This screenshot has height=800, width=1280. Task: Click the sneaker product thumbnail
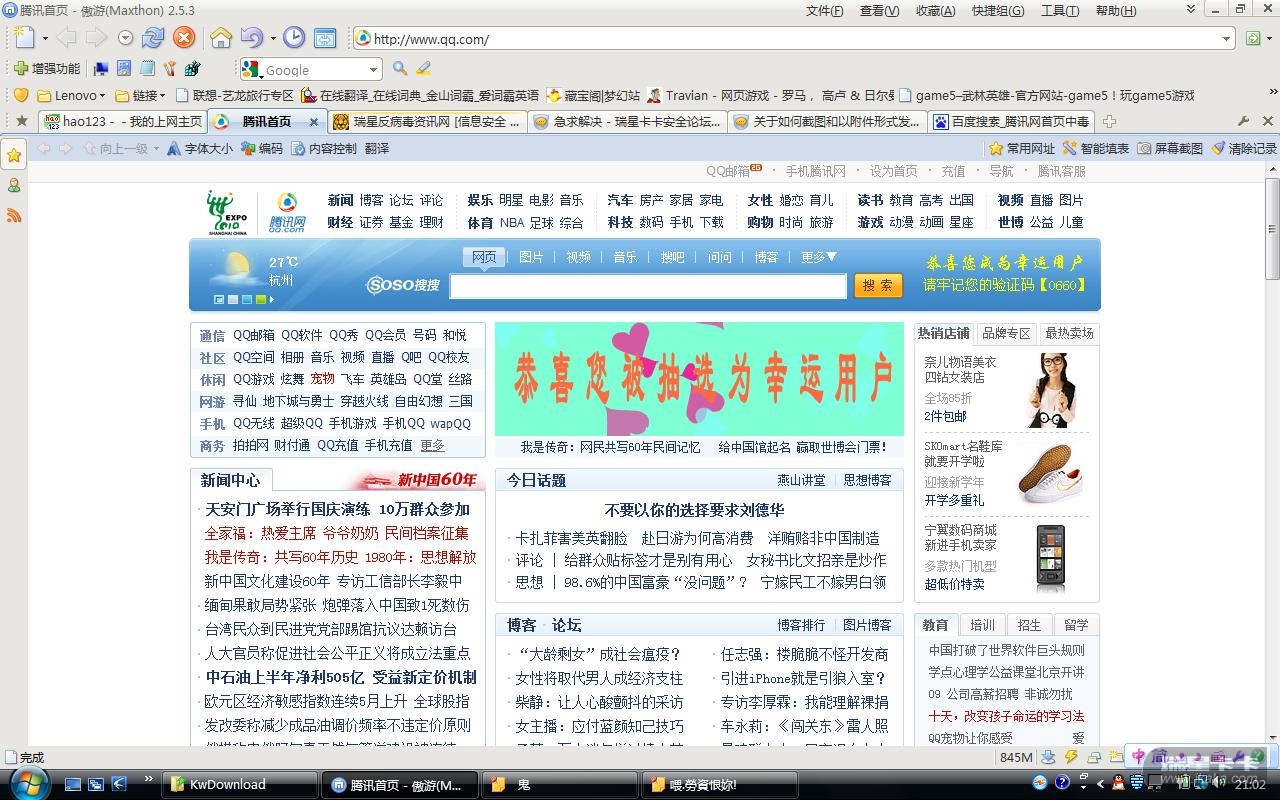(x=1049, y=474)
